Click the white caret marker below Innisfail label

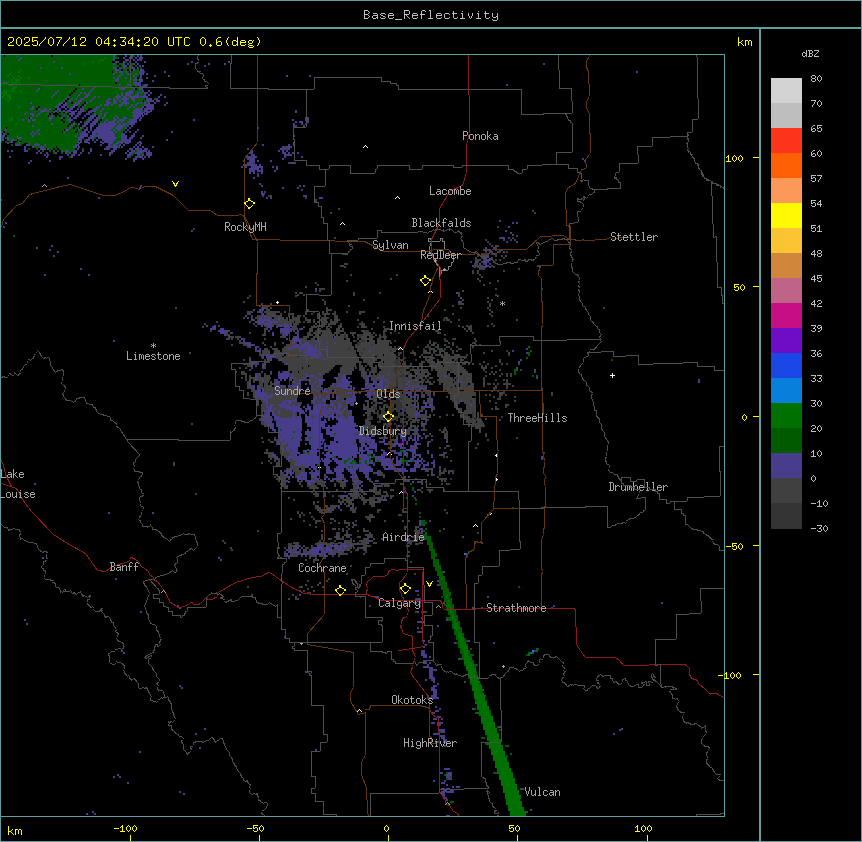click(x=400, y=349)
